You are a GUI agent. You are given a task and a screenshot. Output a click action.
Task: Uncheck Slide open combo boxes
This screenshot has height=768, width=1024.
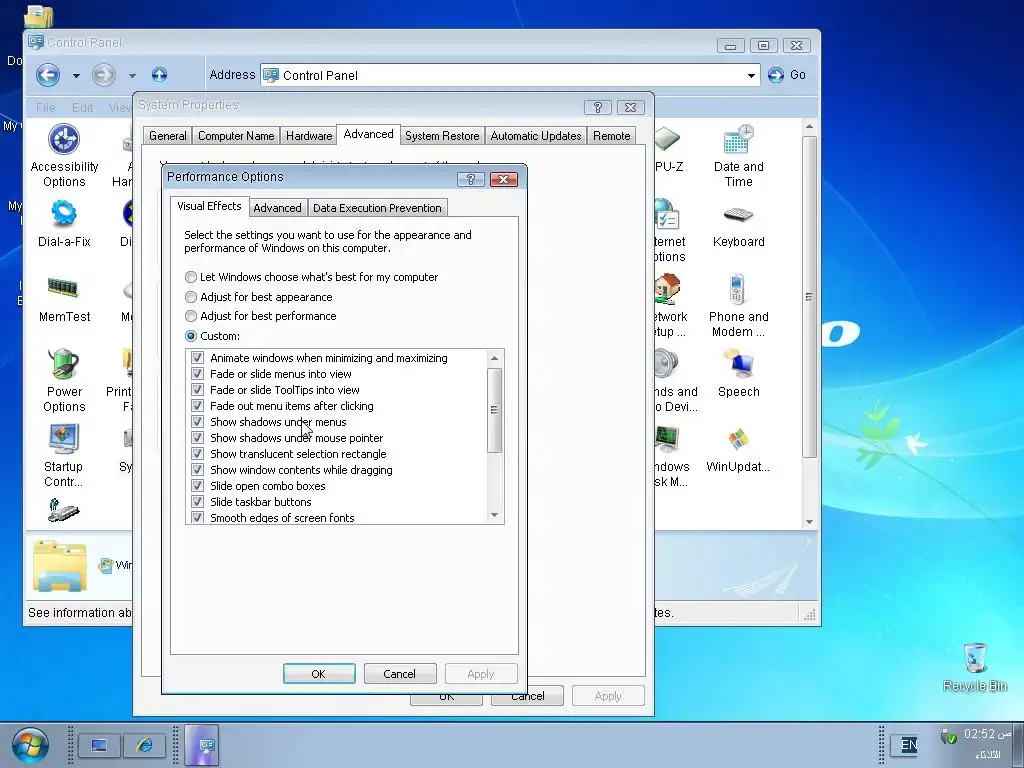point(197,486)
